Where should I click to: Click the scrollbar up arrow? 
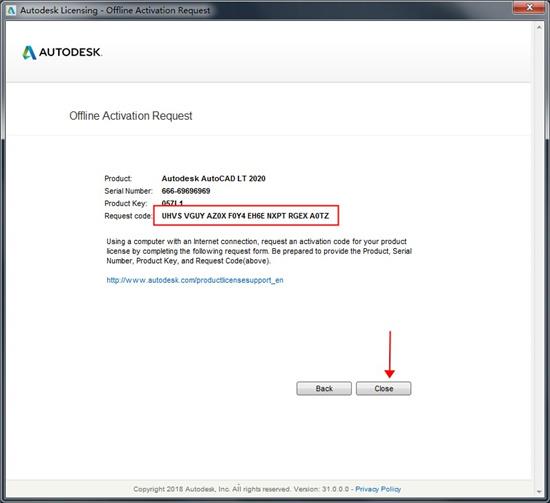[x=539, y=27]
